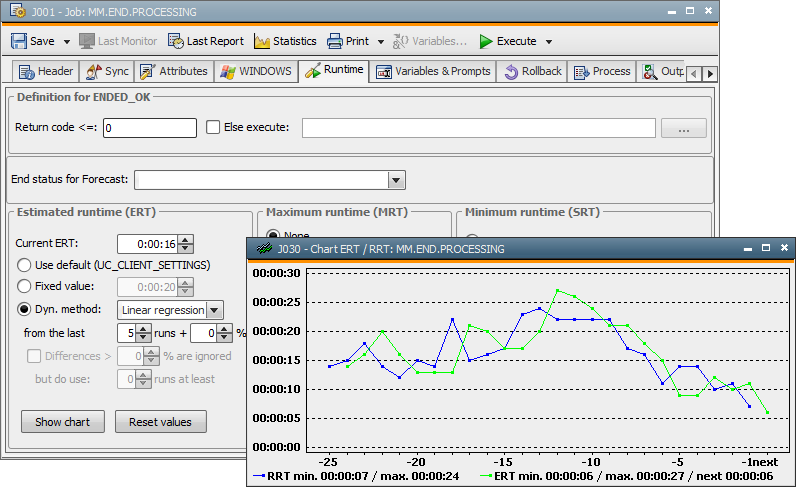Screen dimensions: 796x487
Task: Close the Chart ERT / RRT window
Action: click(x=784, y=248)
